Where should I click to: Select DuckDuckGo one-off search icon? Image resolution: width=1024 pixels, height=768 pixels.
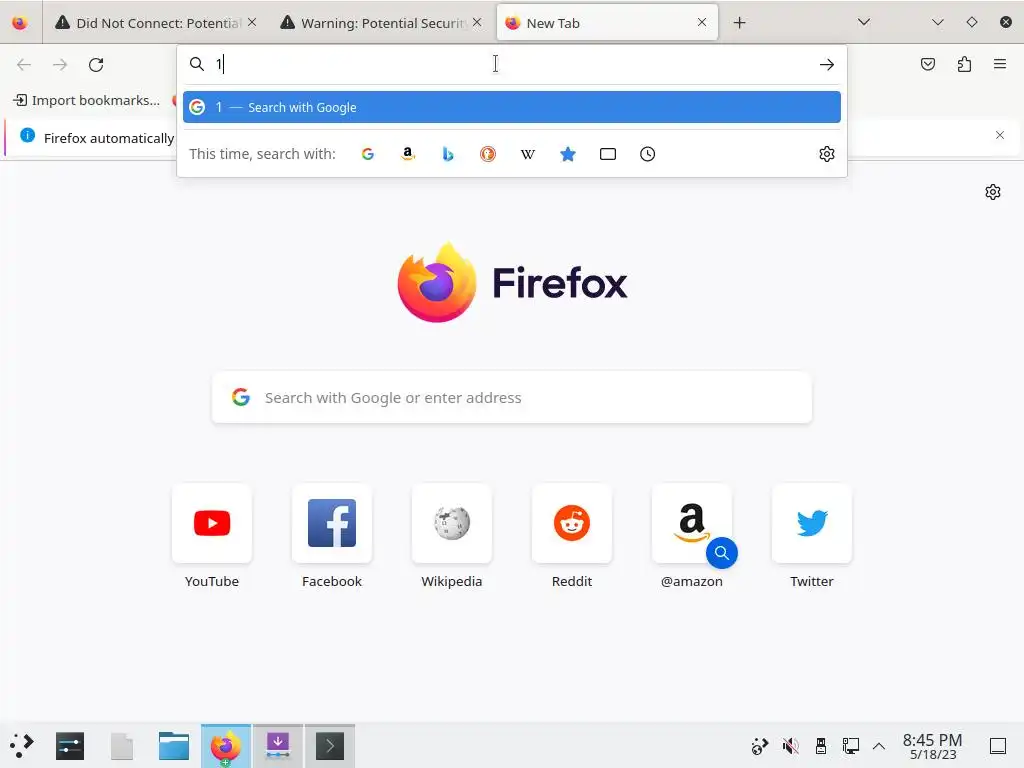click(x=488, y=154)
